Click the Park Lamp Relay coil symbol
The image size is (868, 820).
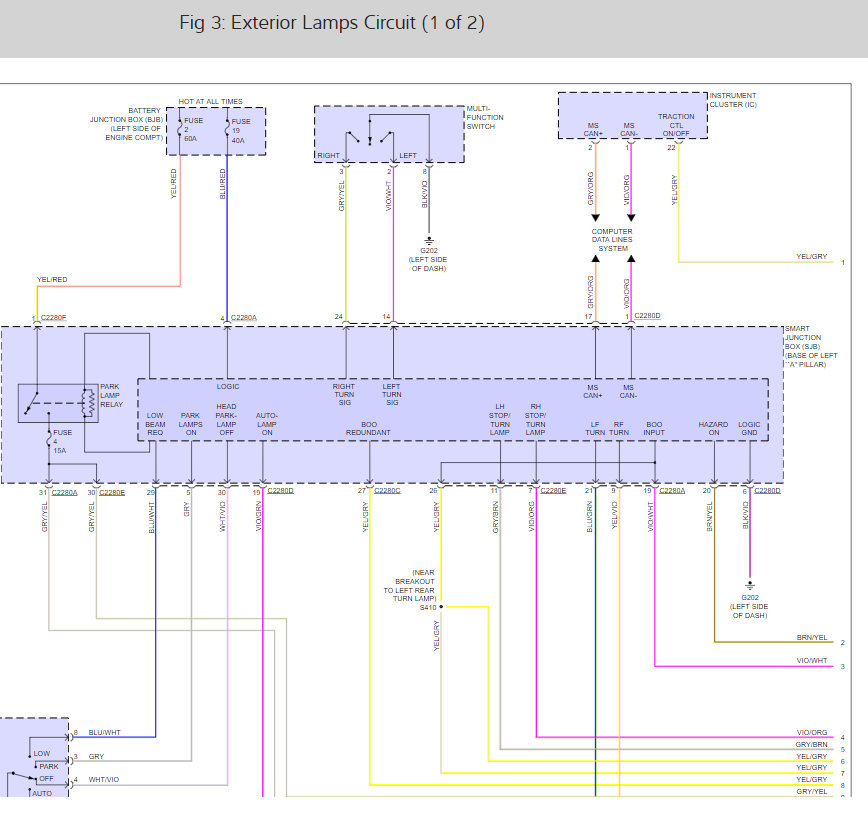tap(87, 403)
